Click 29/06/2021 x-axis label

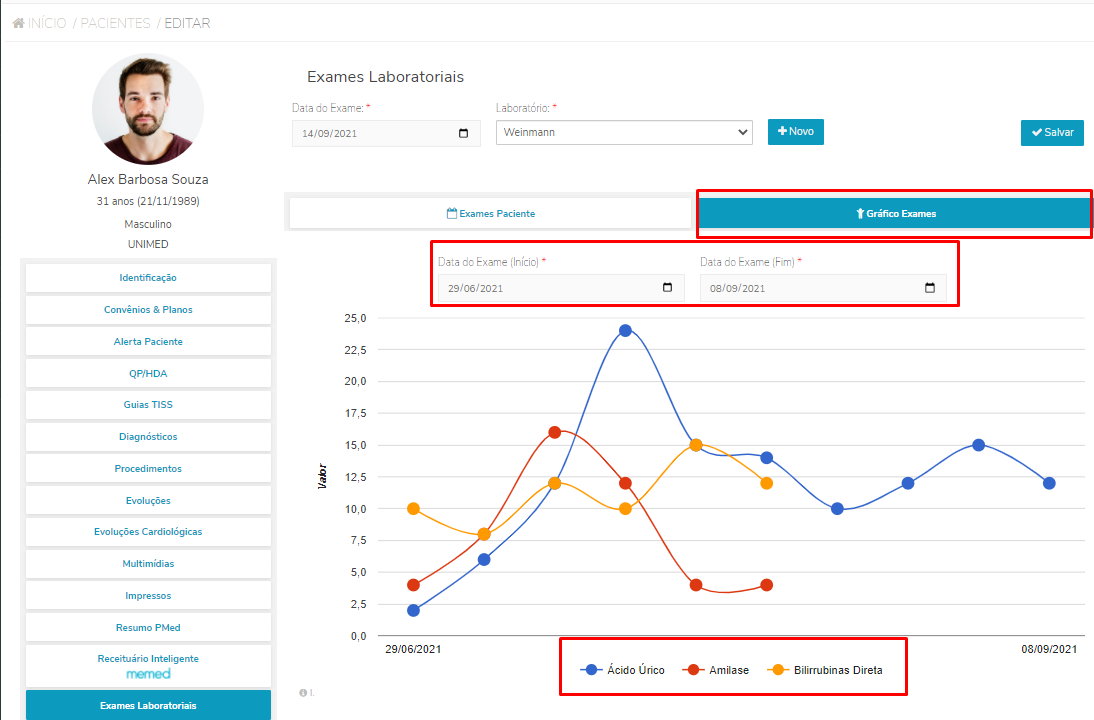pos(413,649)
